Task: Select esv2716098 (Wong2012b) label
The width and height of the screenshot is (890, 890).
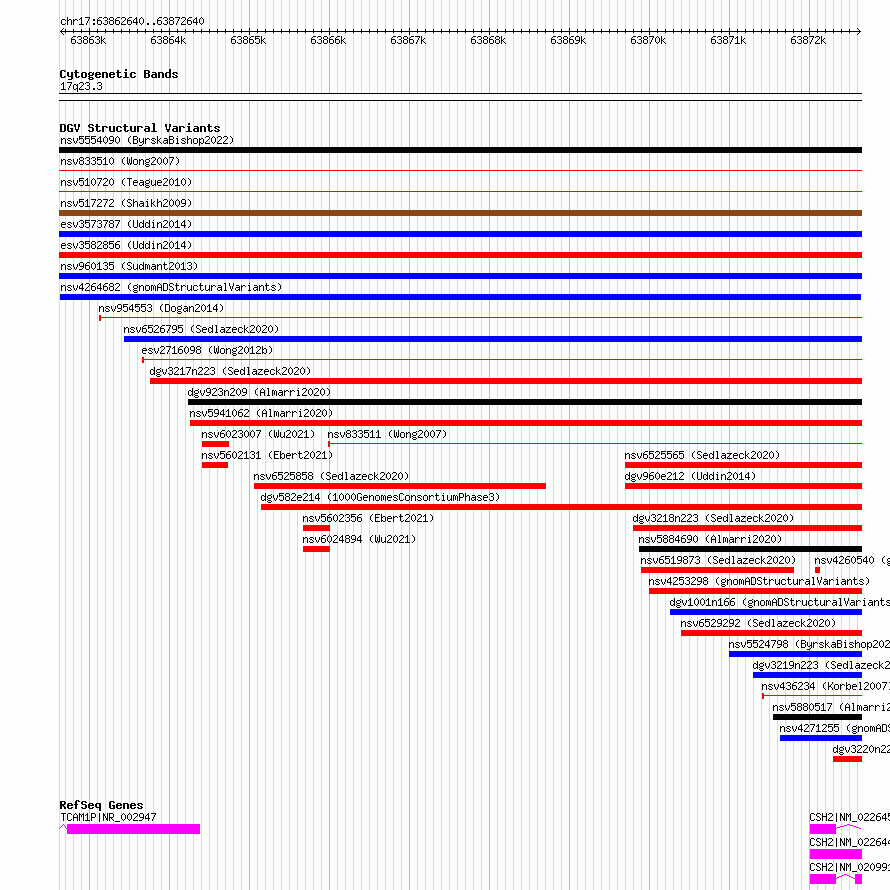Action: [207, 350]
